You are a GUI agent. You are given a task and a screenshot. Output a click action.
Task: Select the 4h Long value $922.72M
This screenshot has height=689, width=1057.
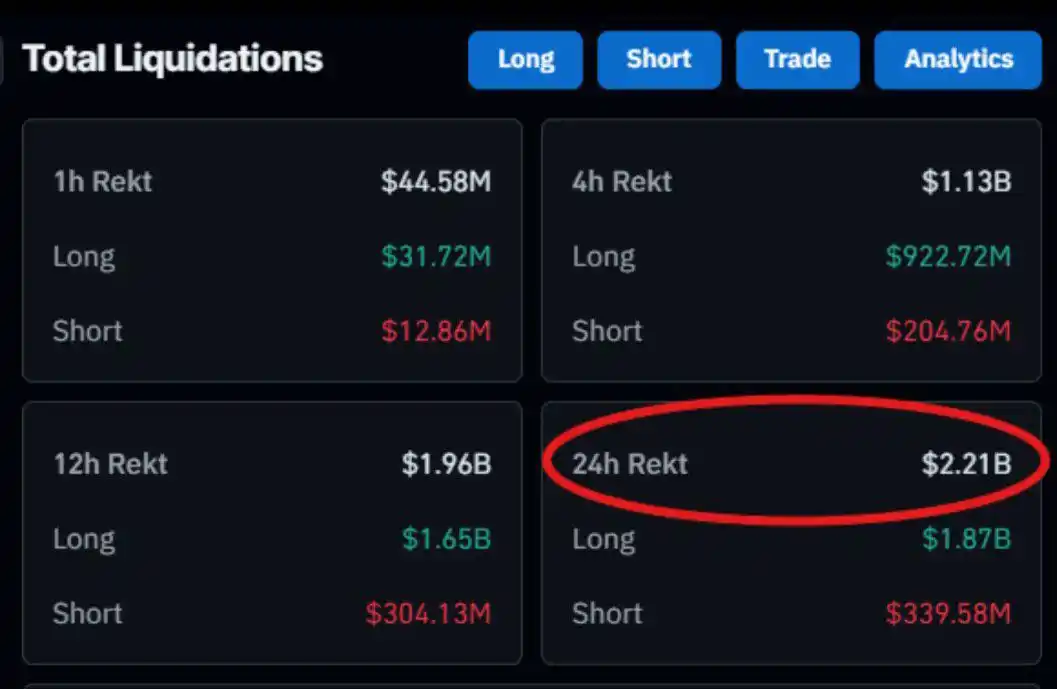[x=948, y=256]
